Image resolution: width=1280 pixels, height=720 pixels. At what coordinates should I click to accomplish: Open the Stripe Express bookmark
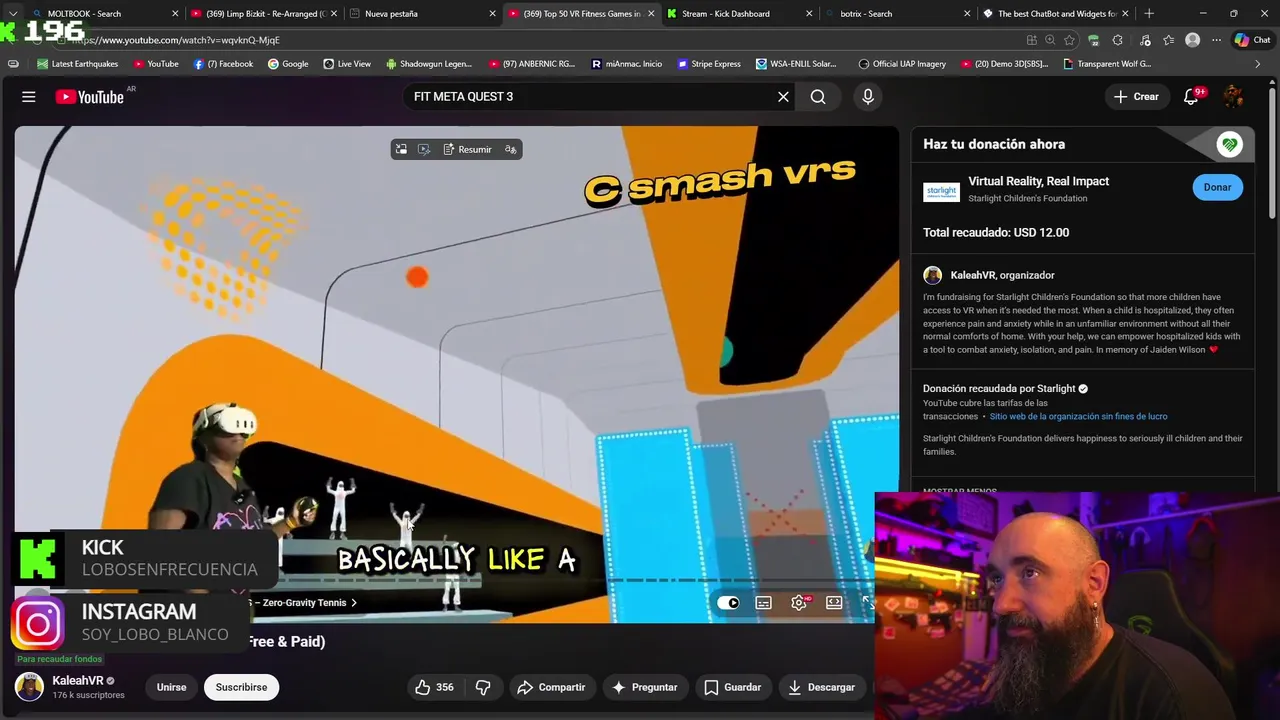coord(709,64)
